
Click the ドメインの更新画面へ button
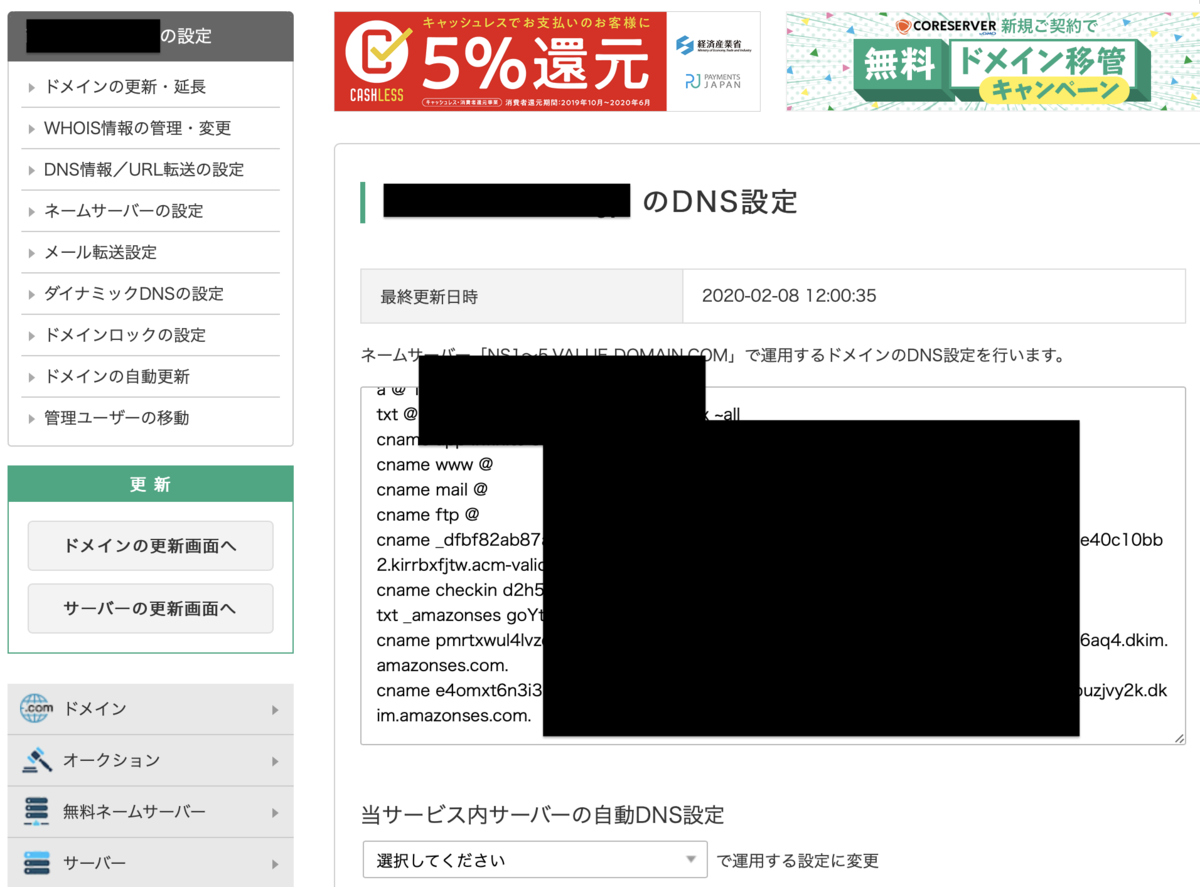[150, 546]
